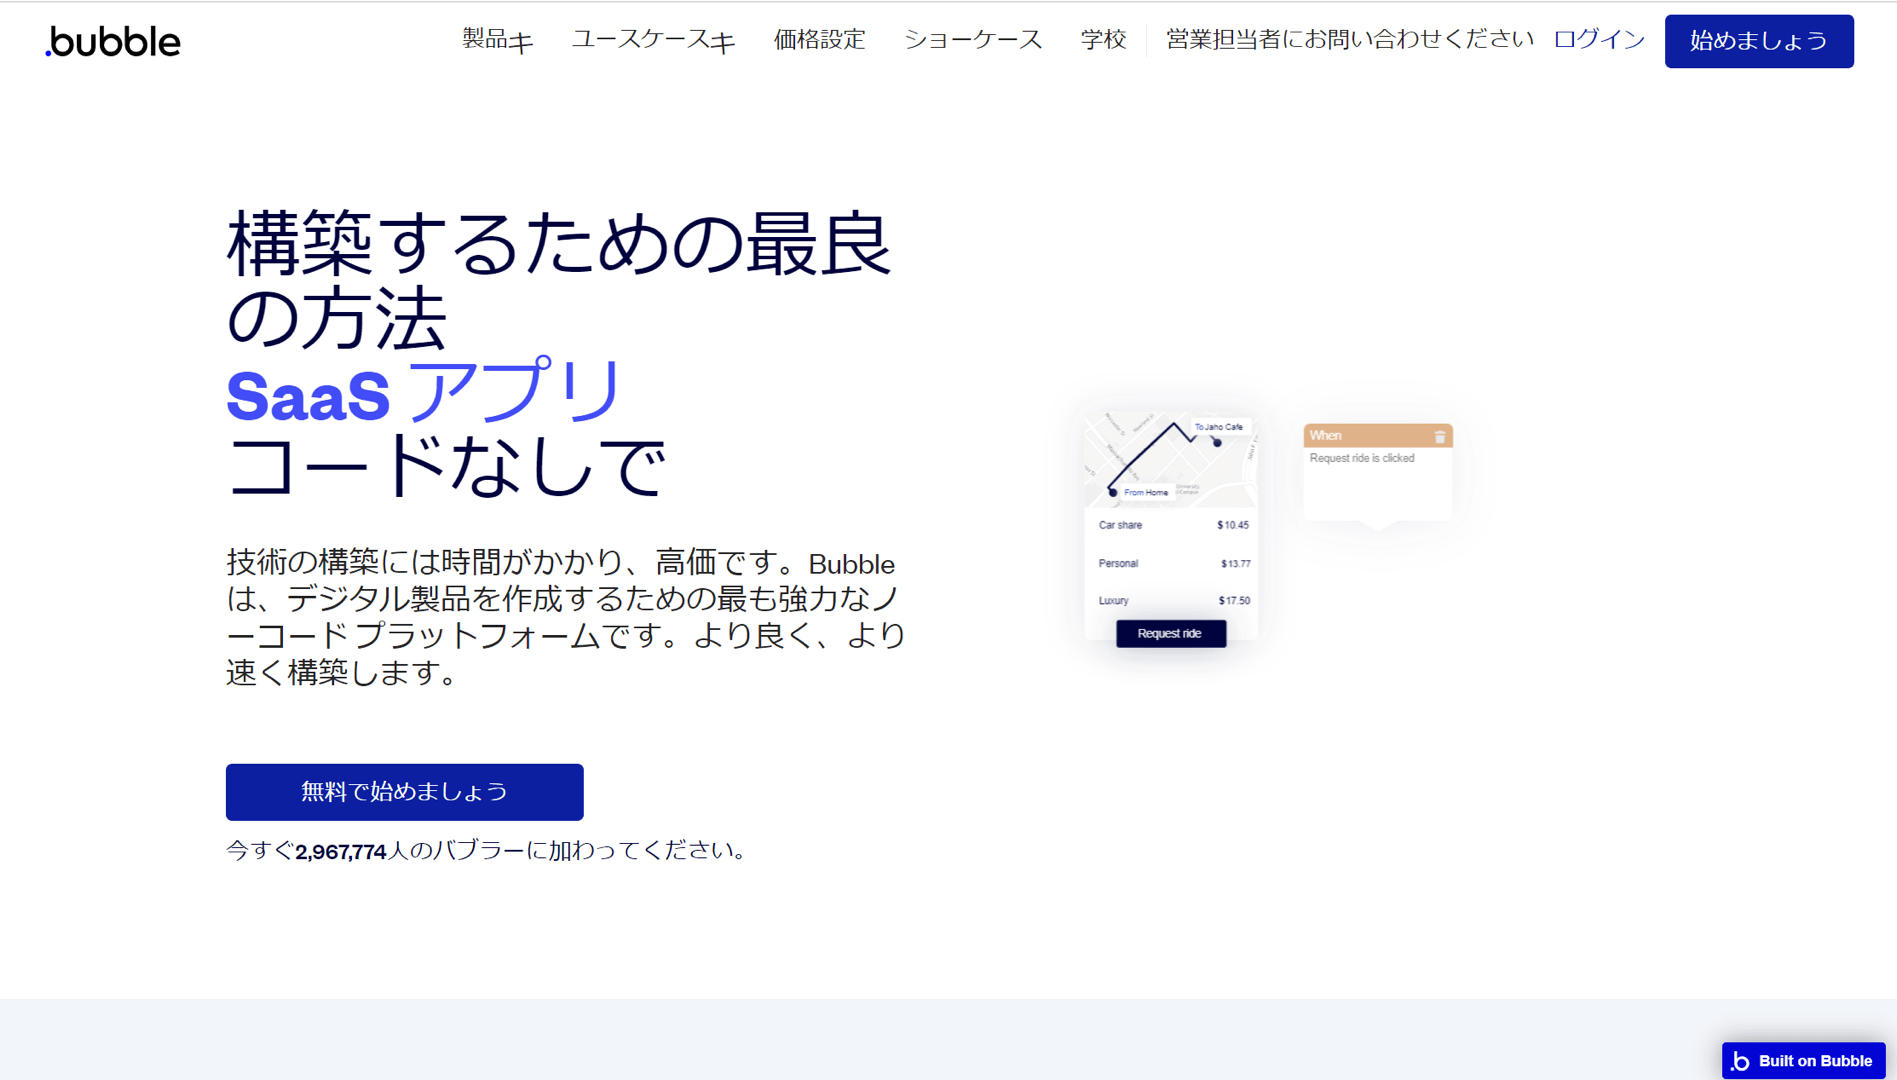The height and width of the screenshot is (1080, 1897).
Task: Click the orange When card header
Action: click(x=1377, y=436)
